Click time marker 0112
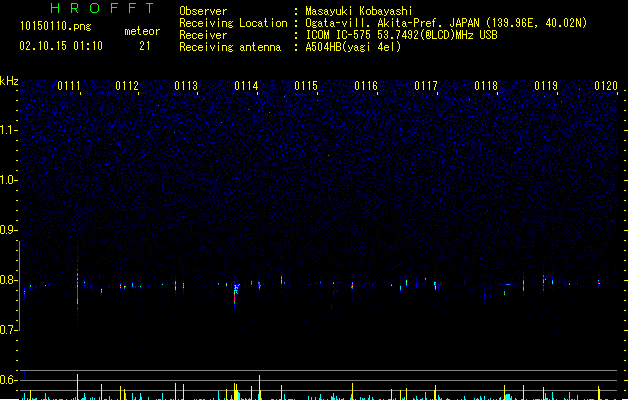This screenshot has width=629, height=400. 127,86
